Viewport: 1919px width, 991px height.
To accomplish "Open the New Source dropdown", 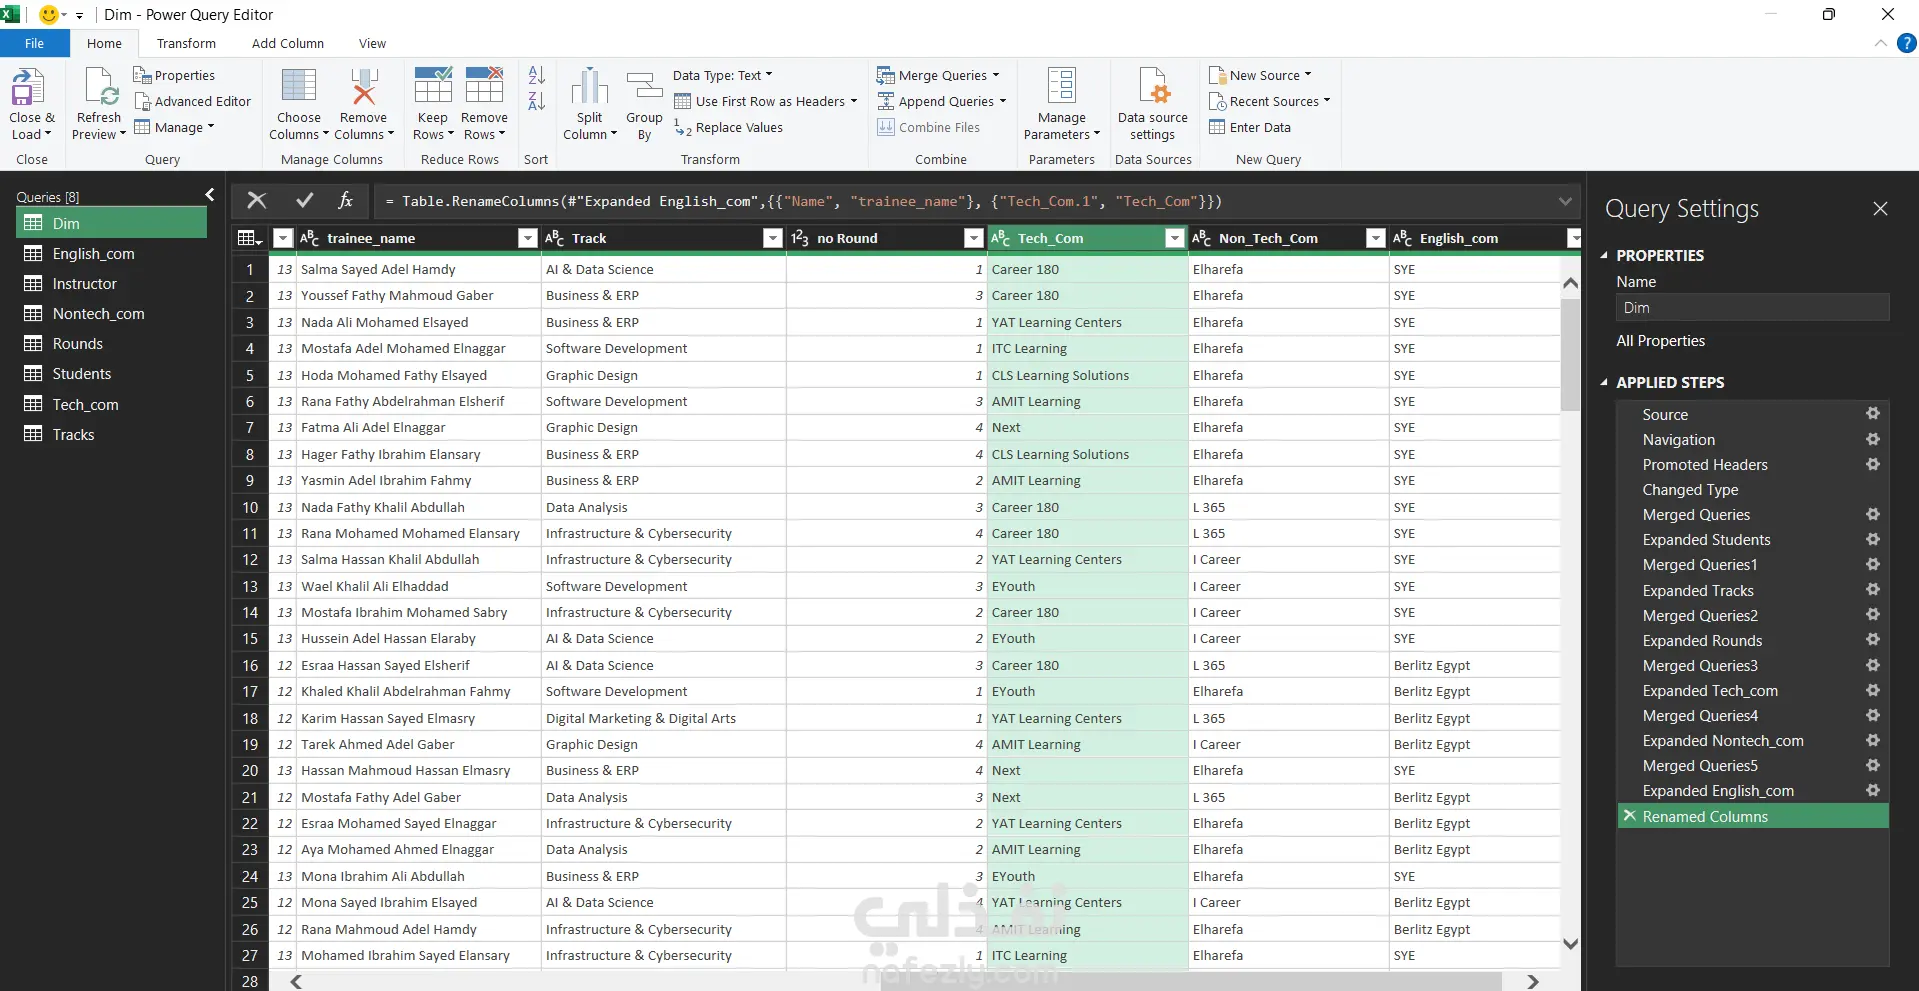I will coord(1260,75).
